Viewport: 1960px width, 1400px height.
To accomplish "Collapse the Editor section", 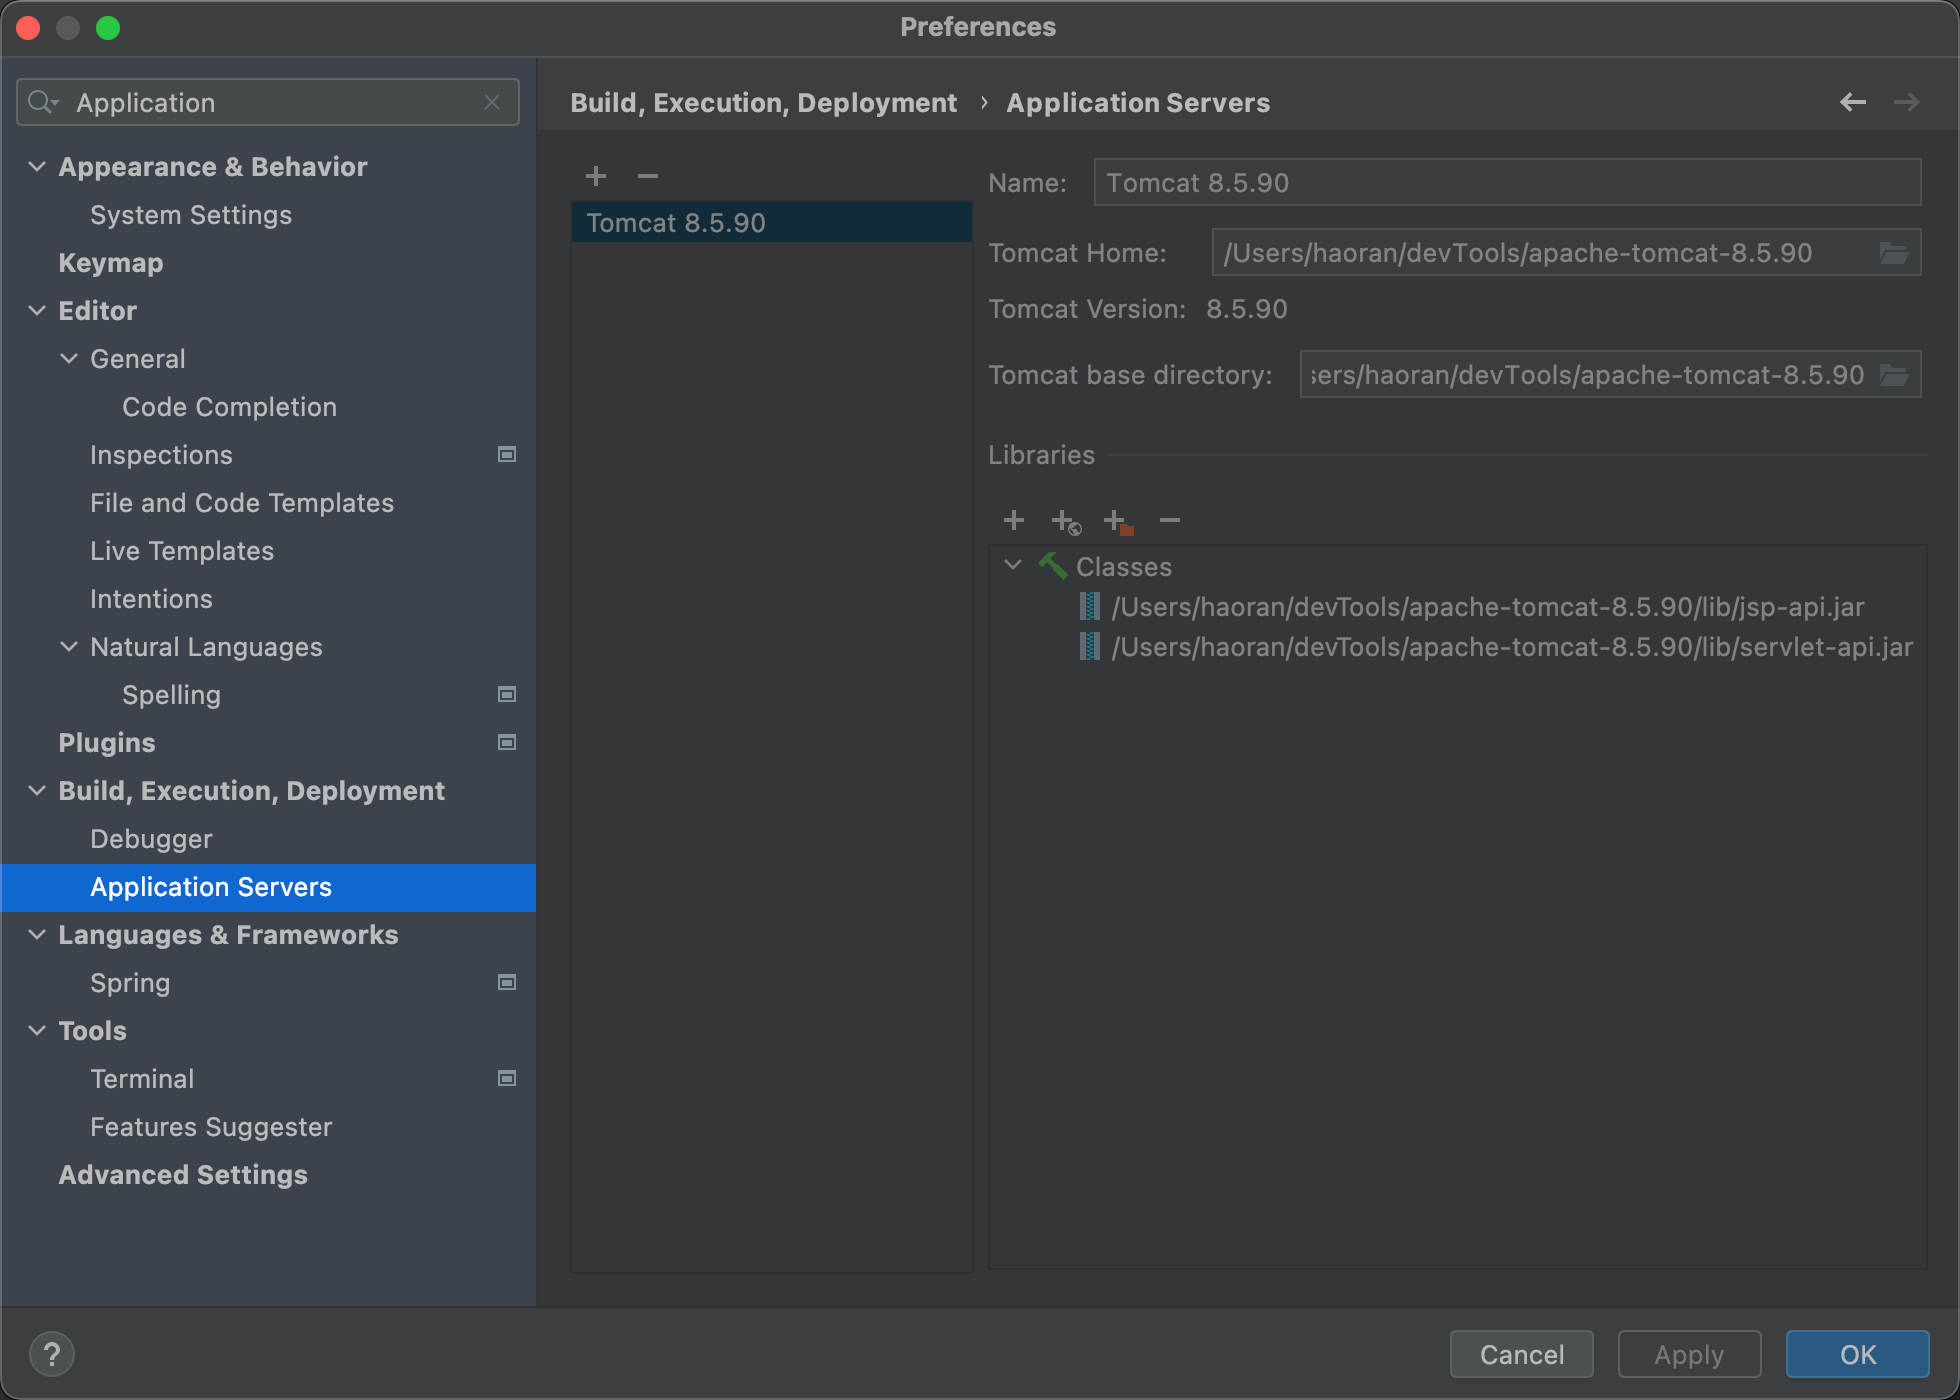I will pos(37,310).
